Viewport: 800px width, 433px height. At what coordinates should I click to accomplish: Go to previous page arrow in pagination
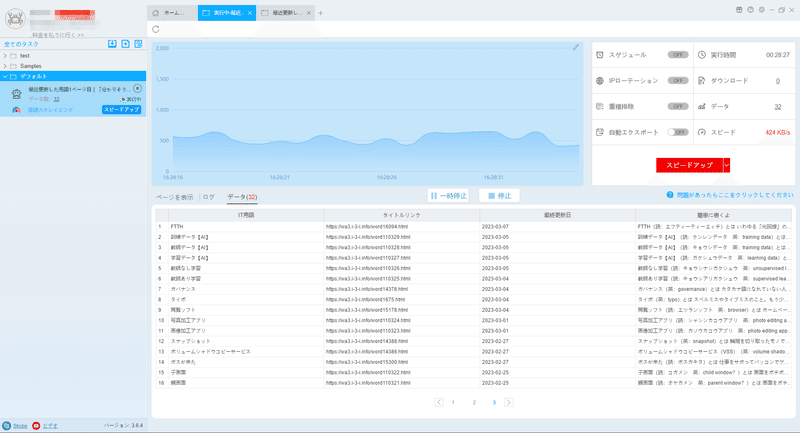(x=439, y=402)
